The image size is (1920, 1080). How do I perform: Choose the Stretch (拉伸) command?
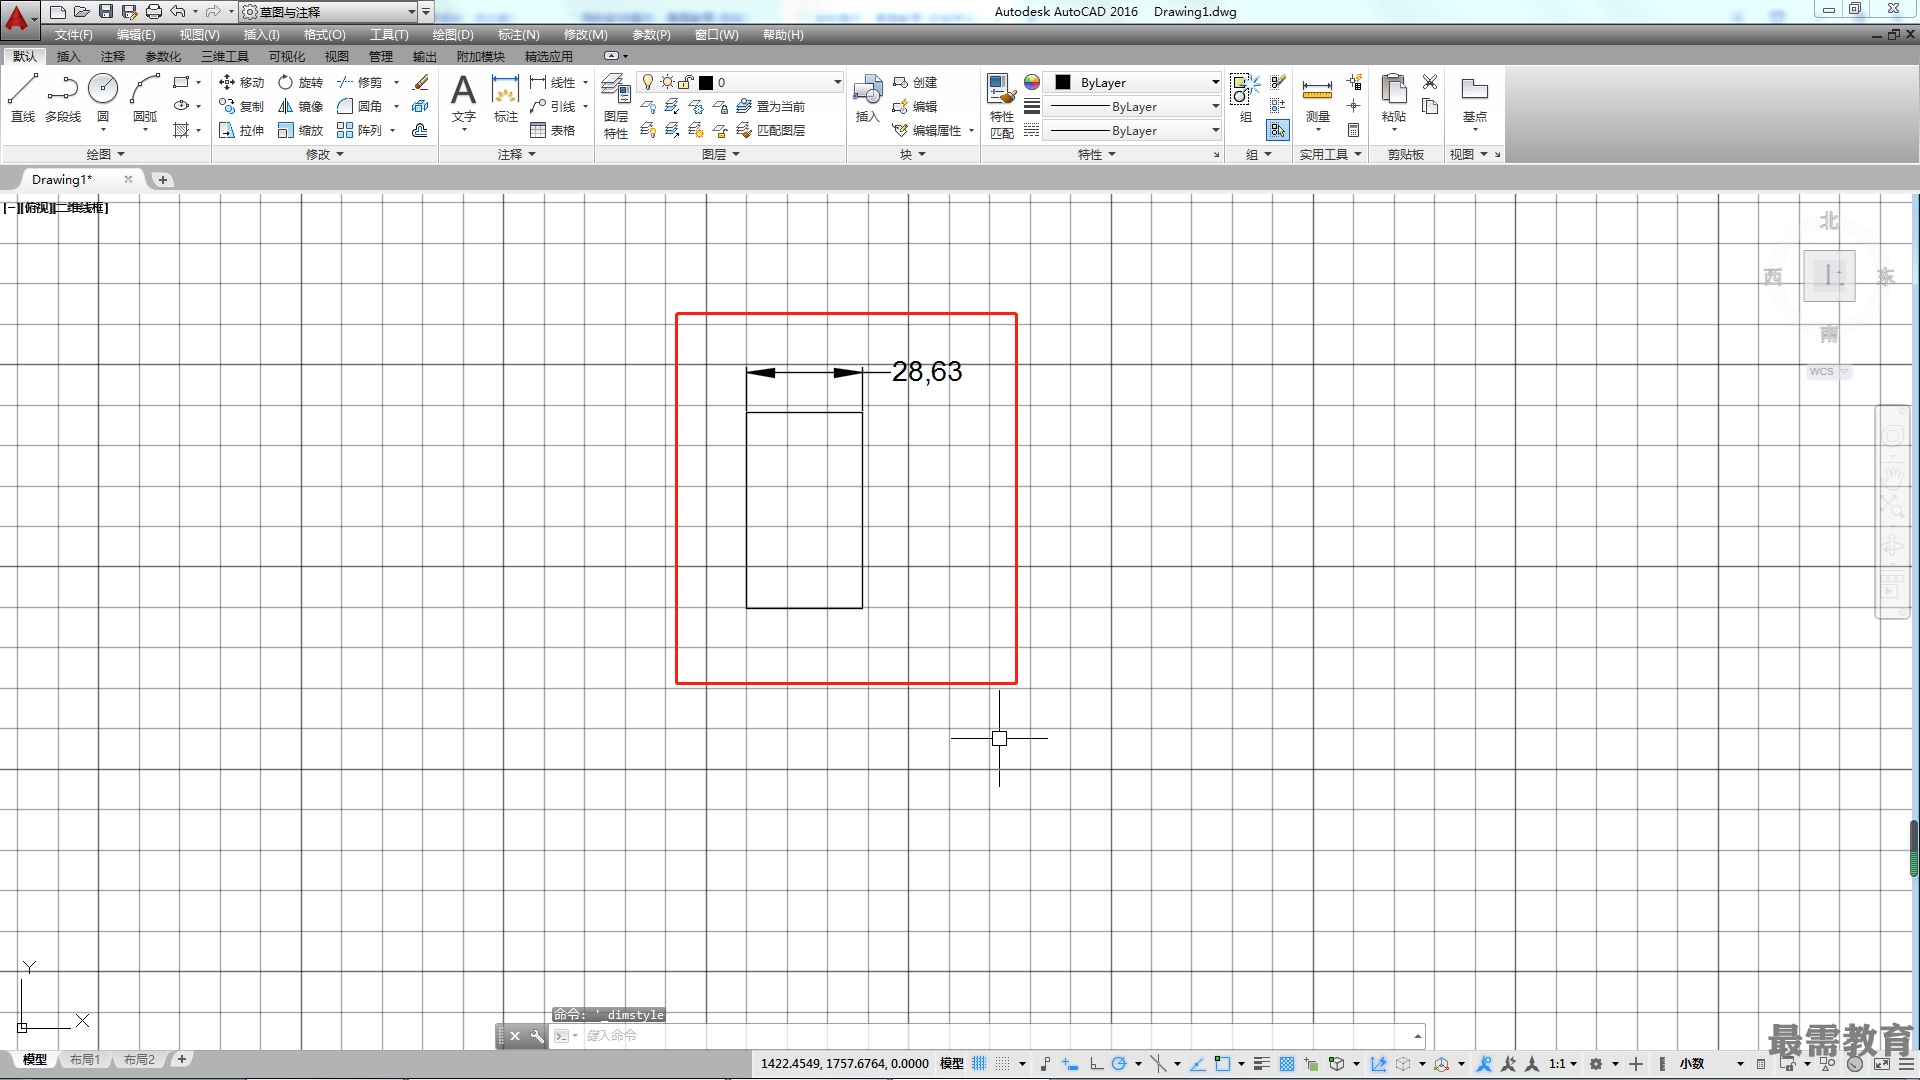pyautogui.click(x=241, y=130)
